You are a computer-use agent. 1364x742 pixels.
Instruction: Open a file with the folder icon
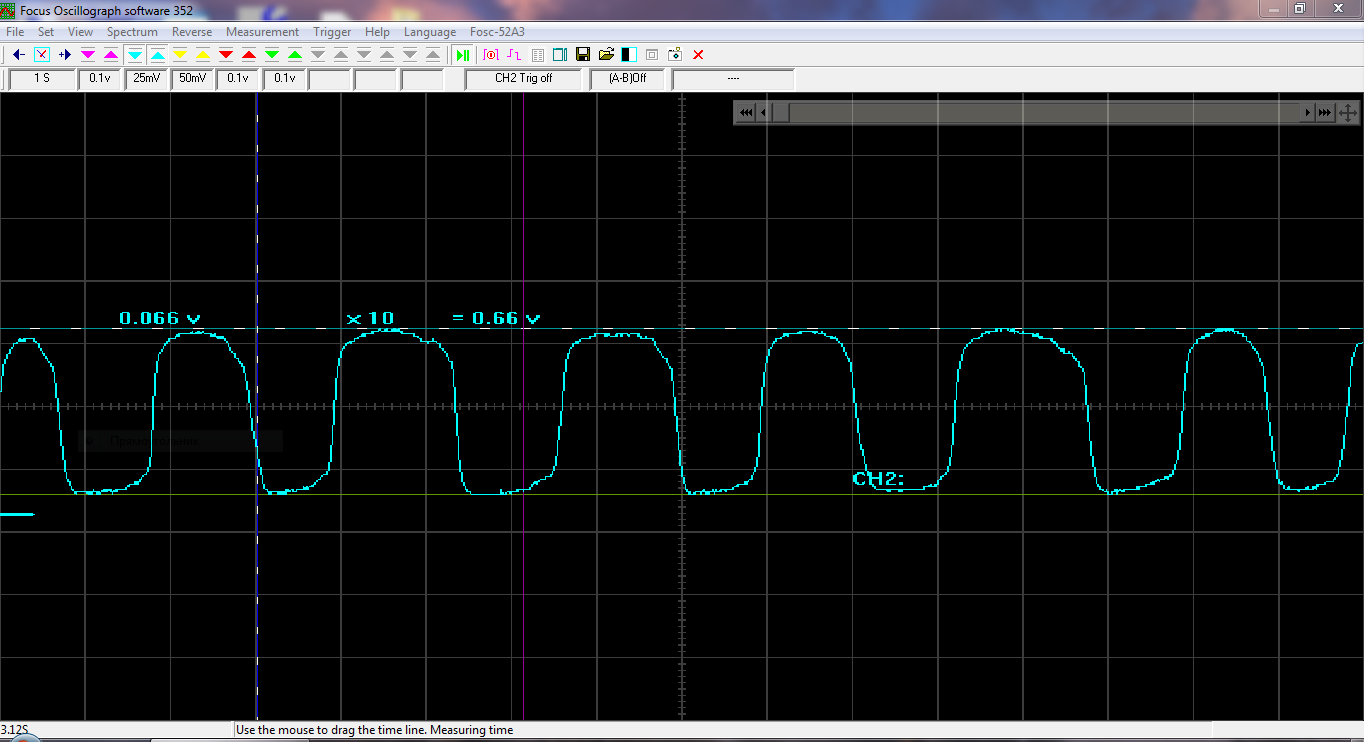pos(606,55)
